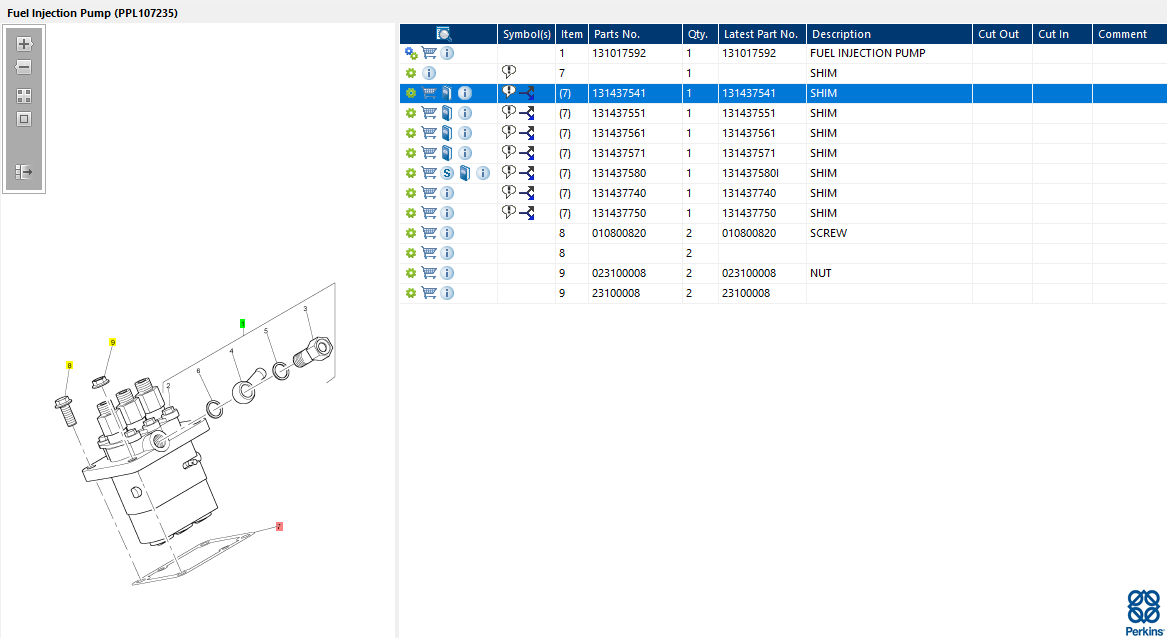
Task: Click the Comment column header
Action: coord(1129,34)
